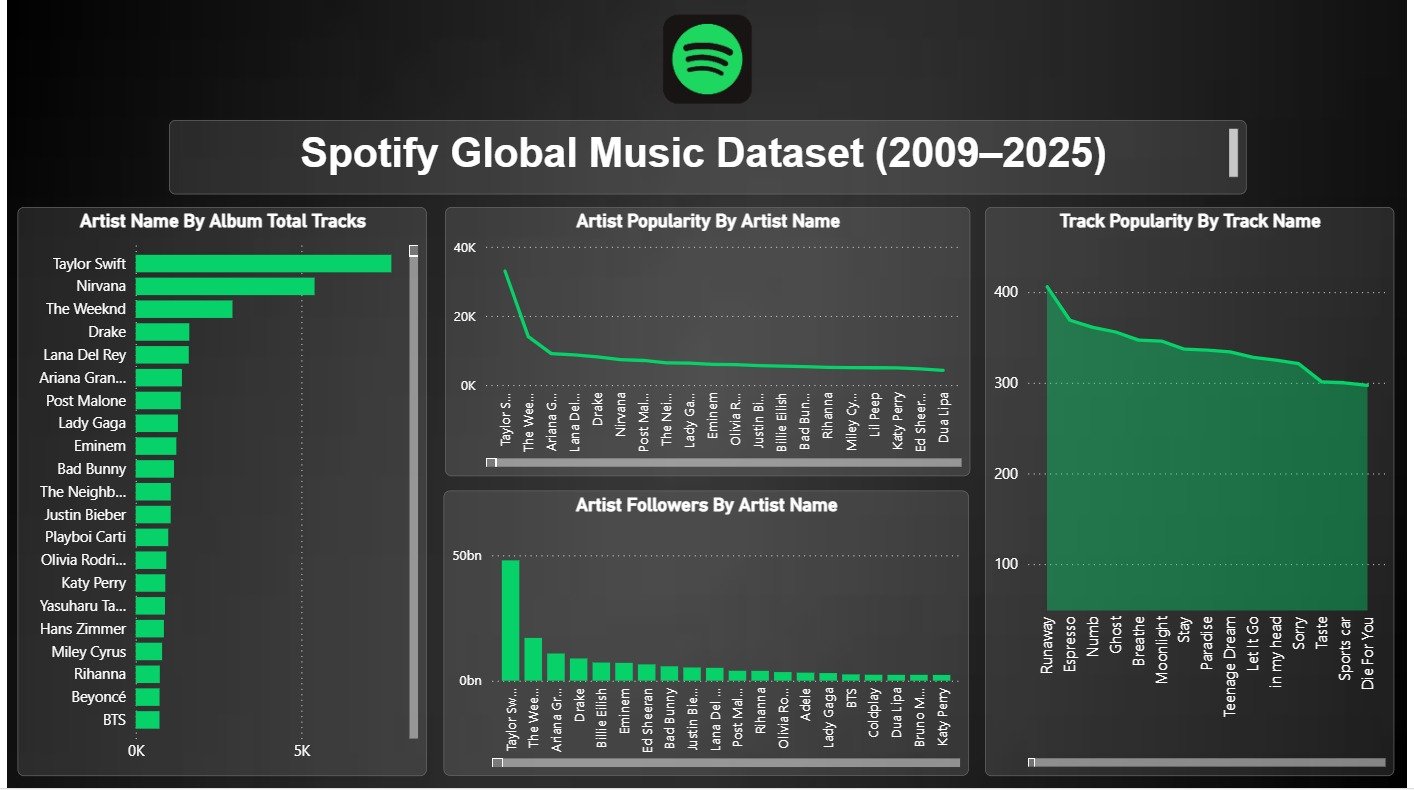Click the Artist Popularity By Artist Name title
The width and height of the screenshot is (1414, 790).
tap(708, 221)
